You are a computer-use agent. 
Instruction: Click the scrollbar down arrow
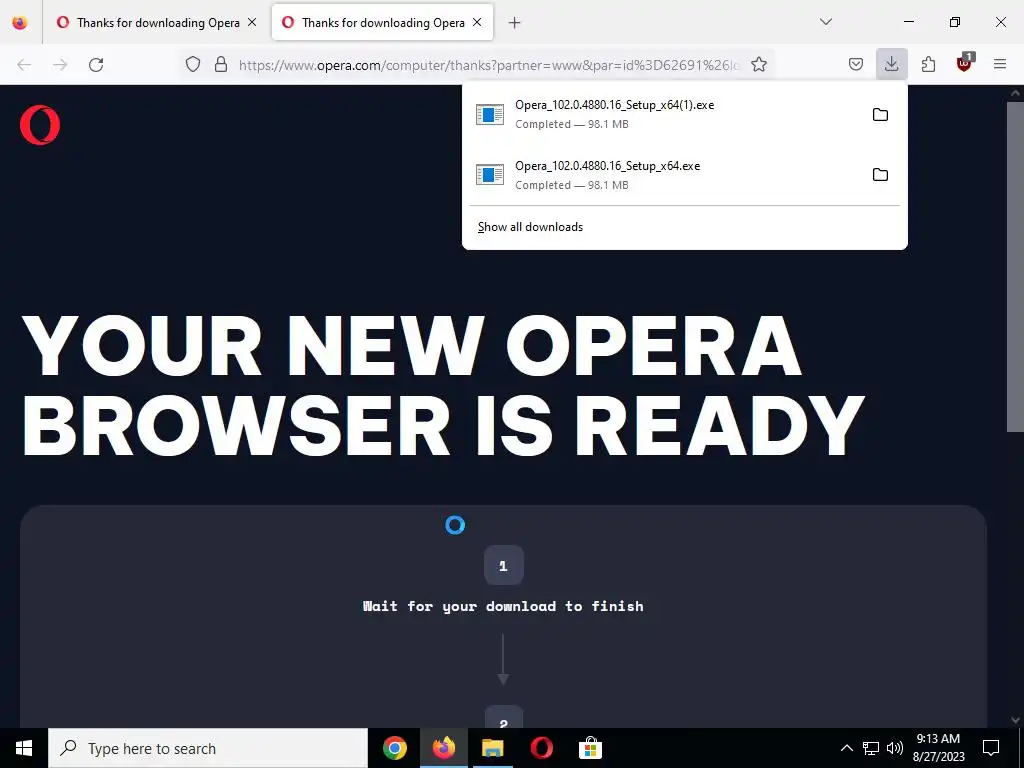pos(1015,720)
